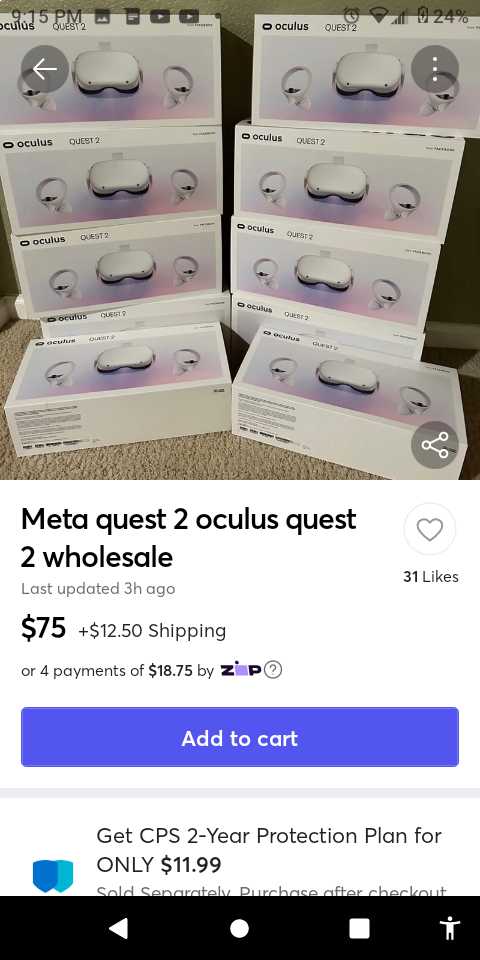This screenshot has width=480, height=960.
Task: Tap the CPS protection plan shield icon
Action: (53, 876)
